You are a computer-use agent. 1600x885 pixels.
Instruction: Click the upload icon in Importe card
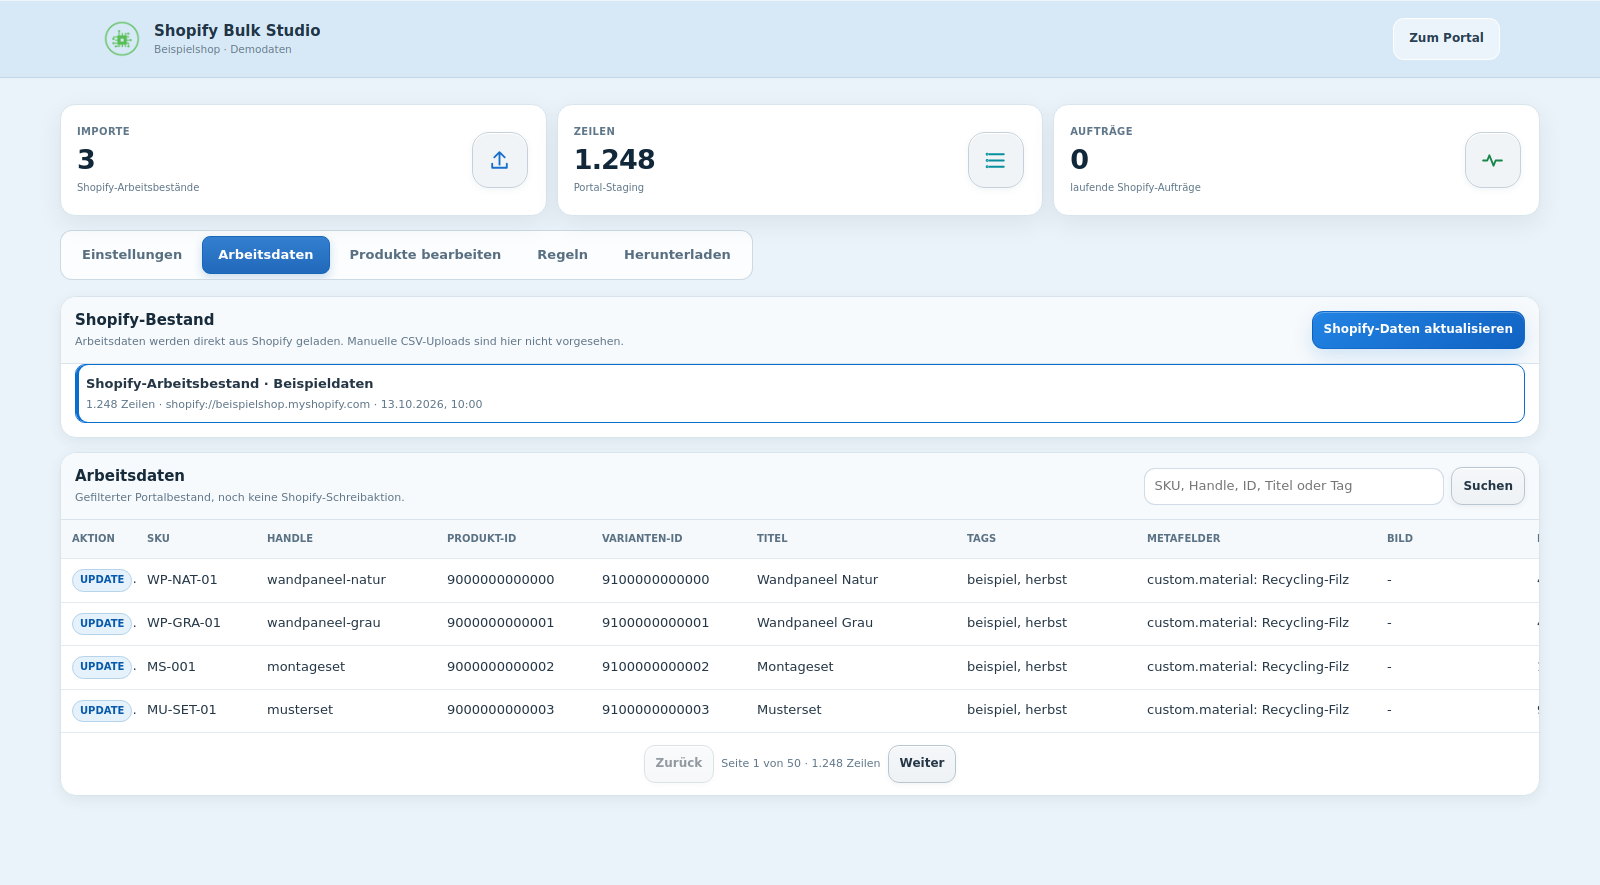click(x=500, y=160)
